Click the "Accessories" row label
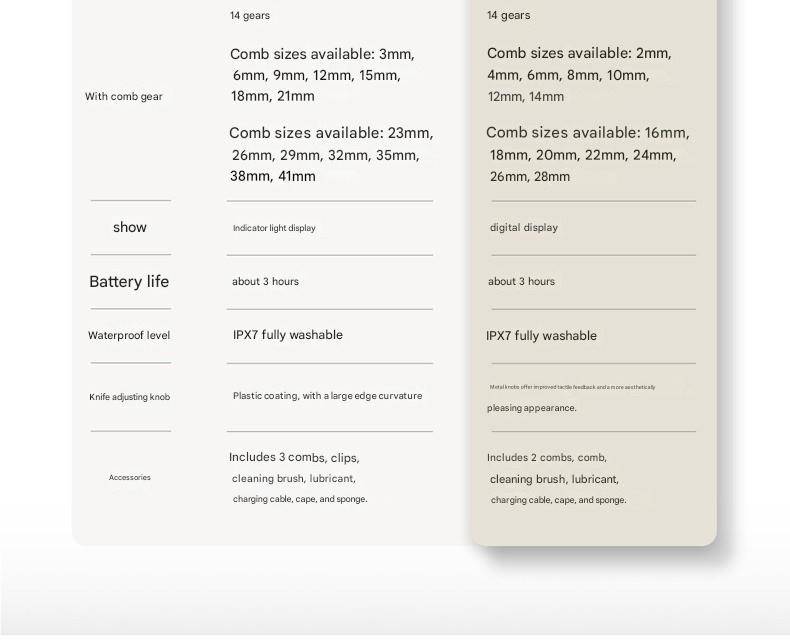Viewport: 790px width, 640px height. pyautogui.click(x=129, y=478)
